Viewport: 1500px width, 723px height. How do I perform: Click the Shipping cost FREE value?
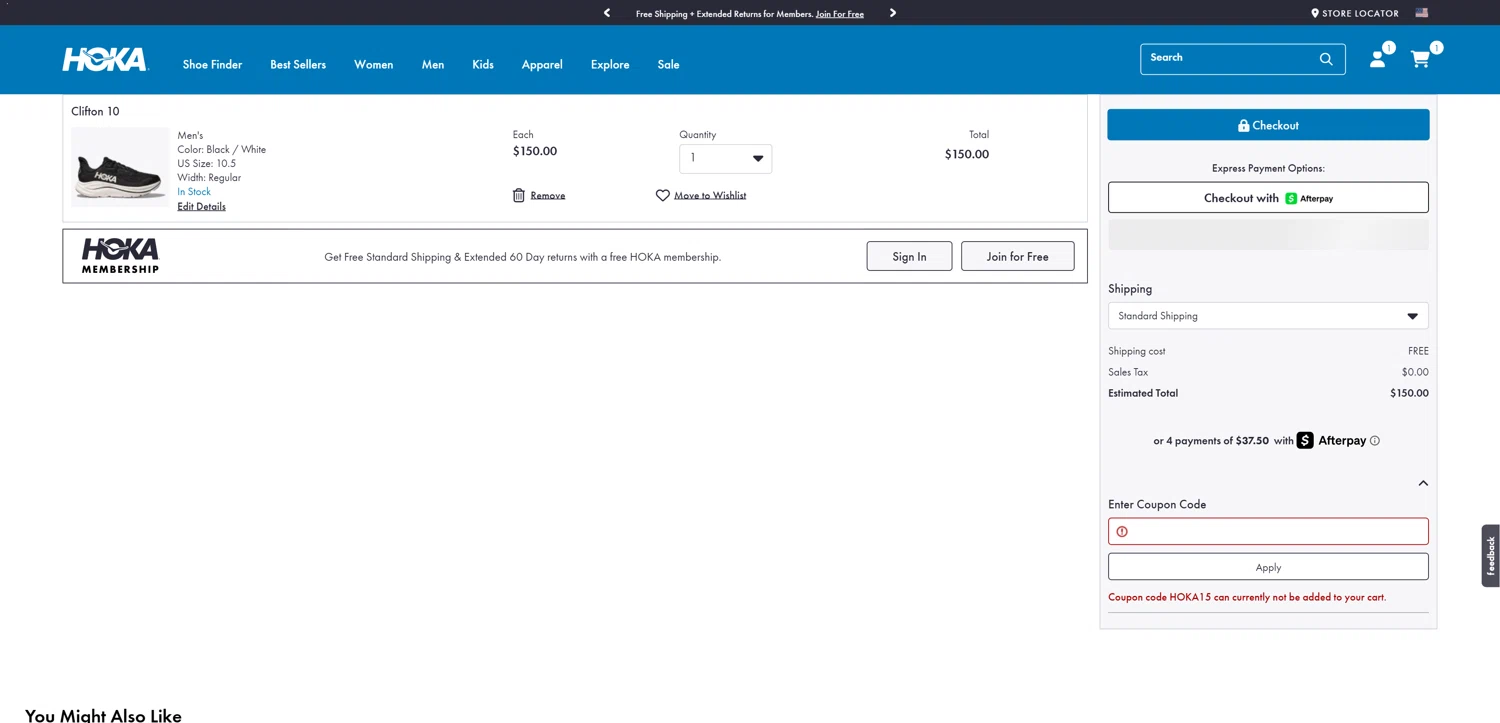point(1418,351)
